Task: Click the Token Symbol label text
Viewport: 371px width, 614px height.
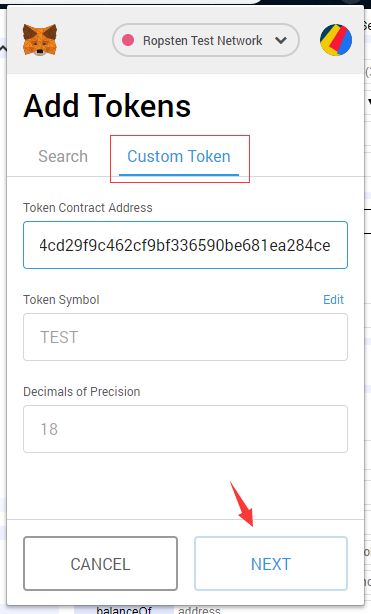Action: pos(61,300)
